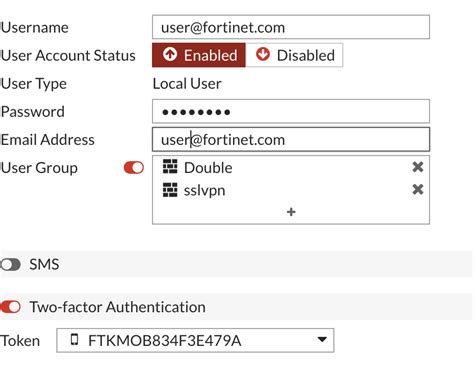Remove the sslvpn group with its X
This screenshot has width=474, height=374.
tap(418, 190)
